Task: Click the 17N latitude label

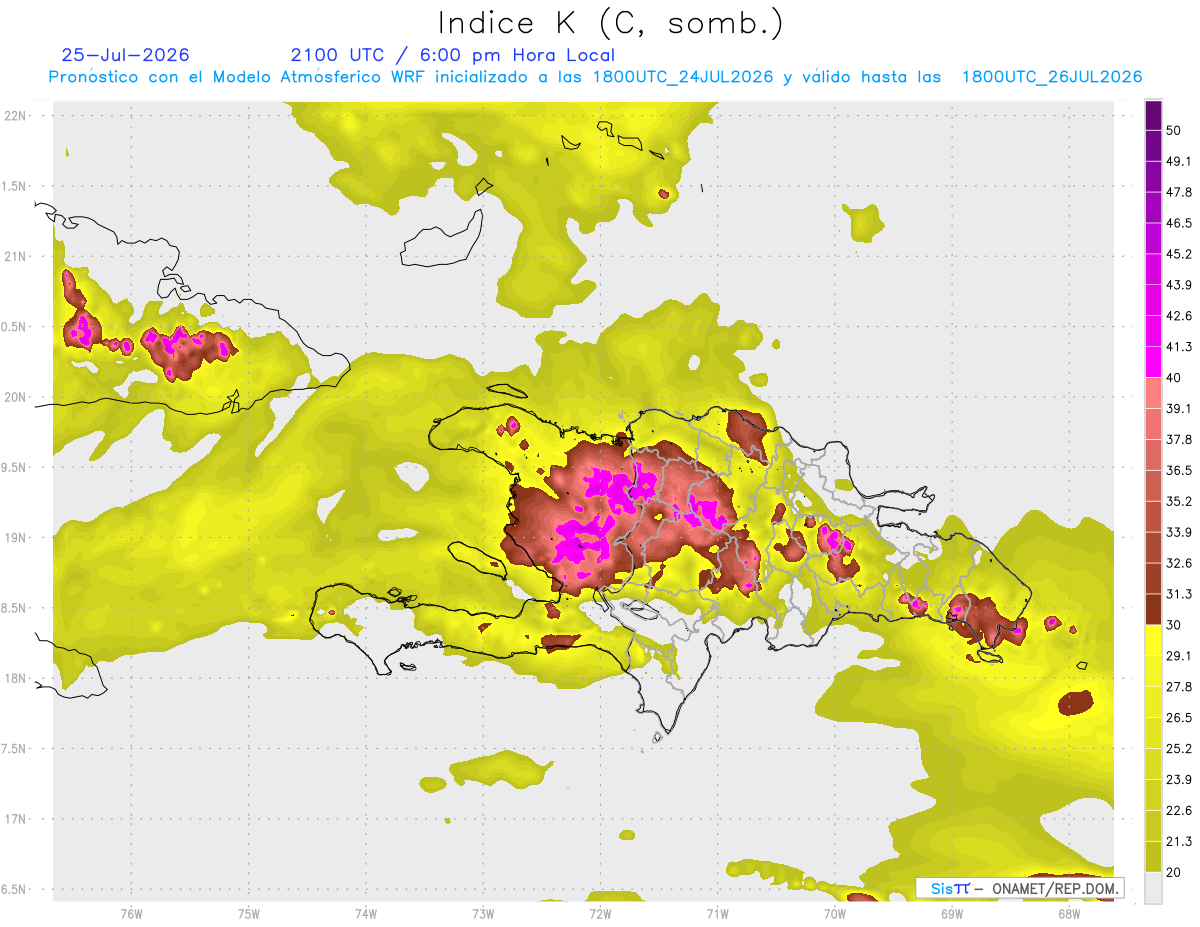Action: pos(15,818)
